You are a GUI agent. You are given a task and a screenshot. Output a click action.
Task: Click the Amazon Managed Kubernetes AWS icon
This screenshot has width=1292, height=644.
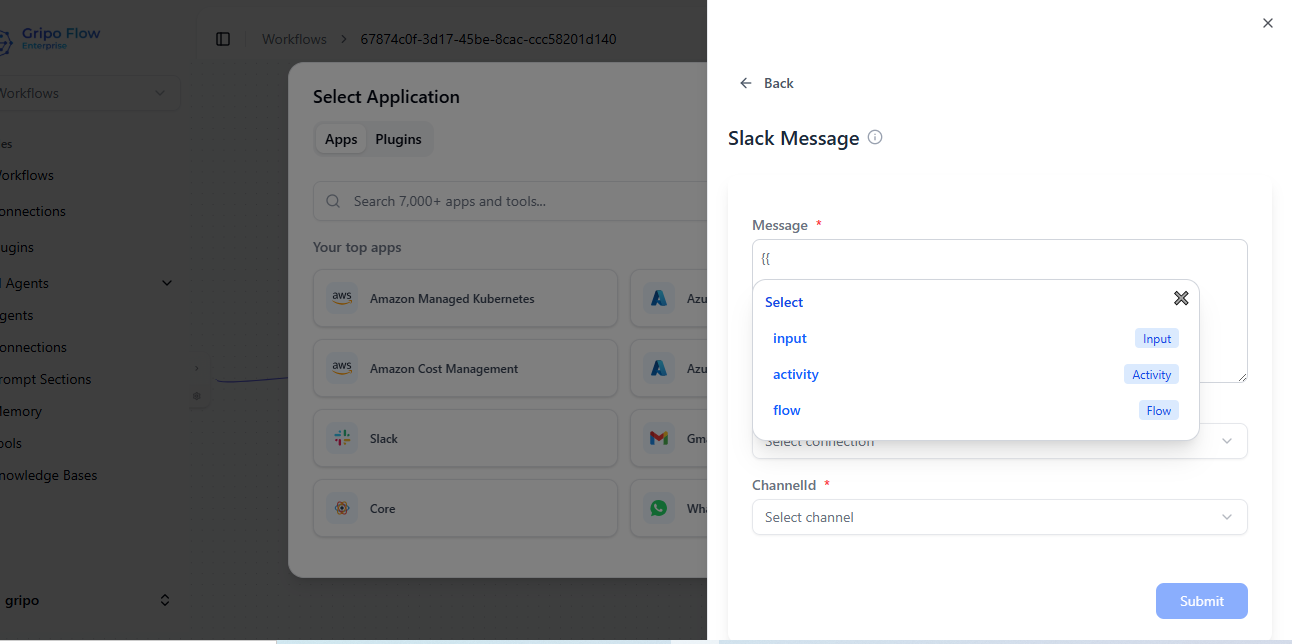coord(342,298)
